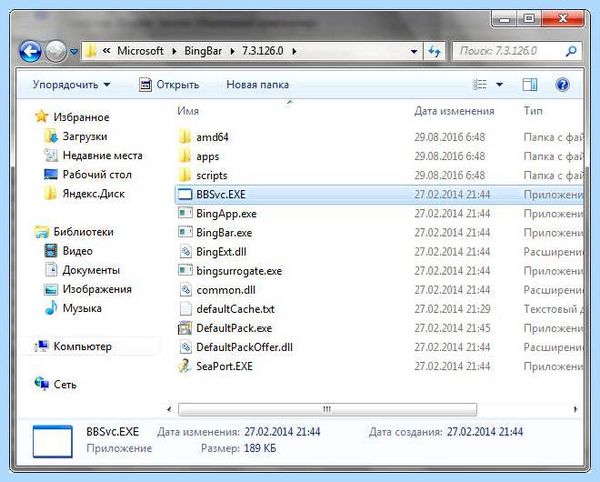The image size is (600, 482).
Task: Open the Упорядочить menu
Action: (x=71, y=85)
